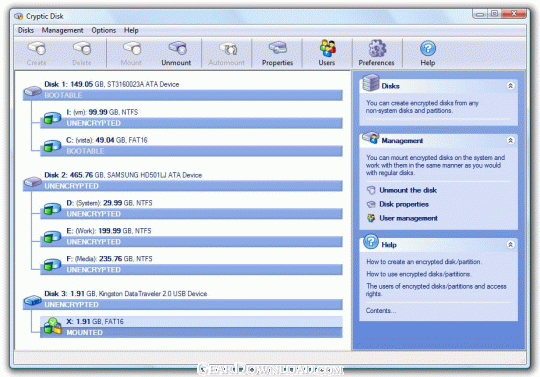Select D: (System) UNENCRYPTED status bar
The width and height of the screenshot is (540, 377).
click(191, 214)
